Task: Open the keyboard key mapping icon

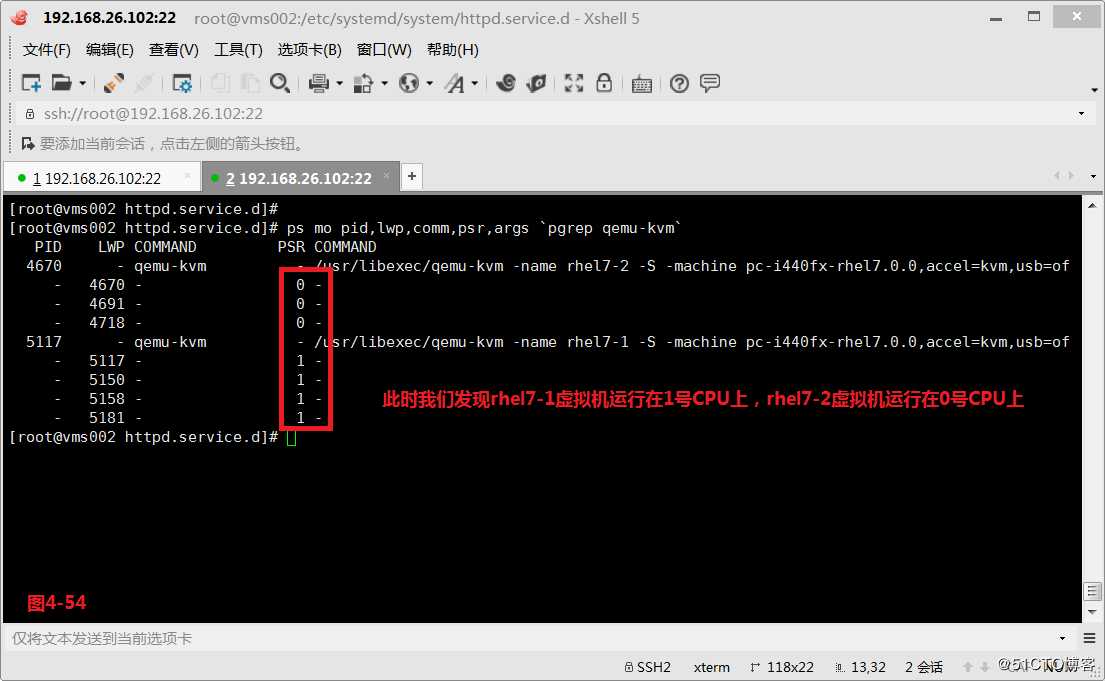Action: [x=641, y=85]
